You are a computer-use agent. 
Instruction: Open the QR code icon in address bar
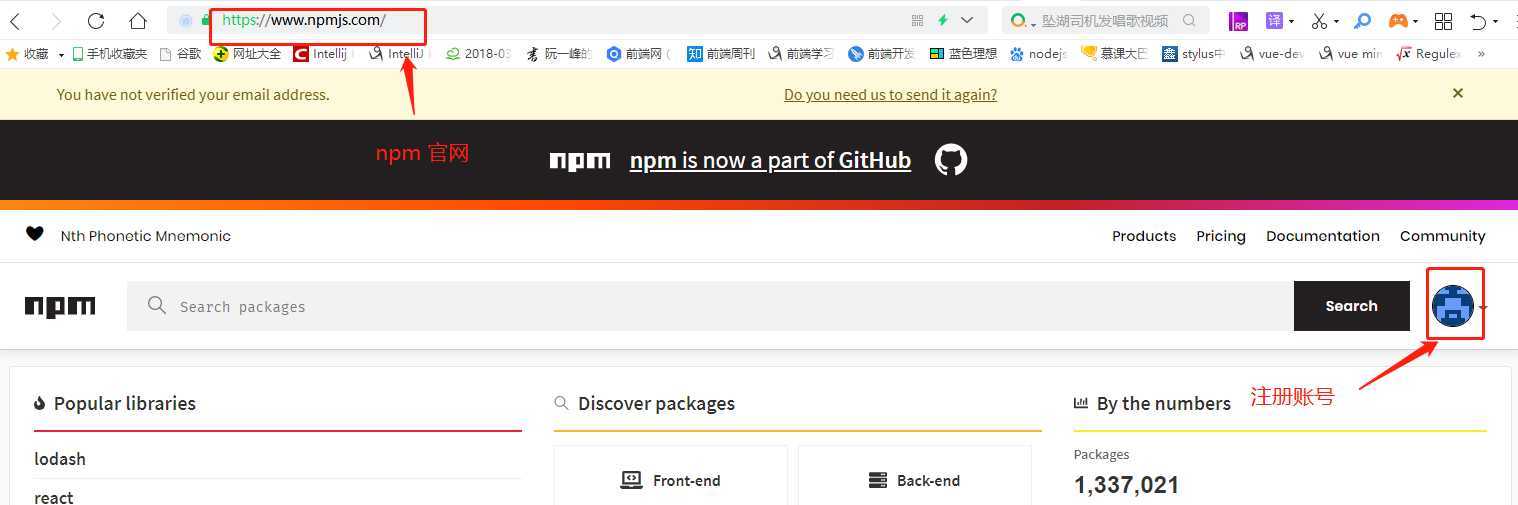[x=918, y=20]
